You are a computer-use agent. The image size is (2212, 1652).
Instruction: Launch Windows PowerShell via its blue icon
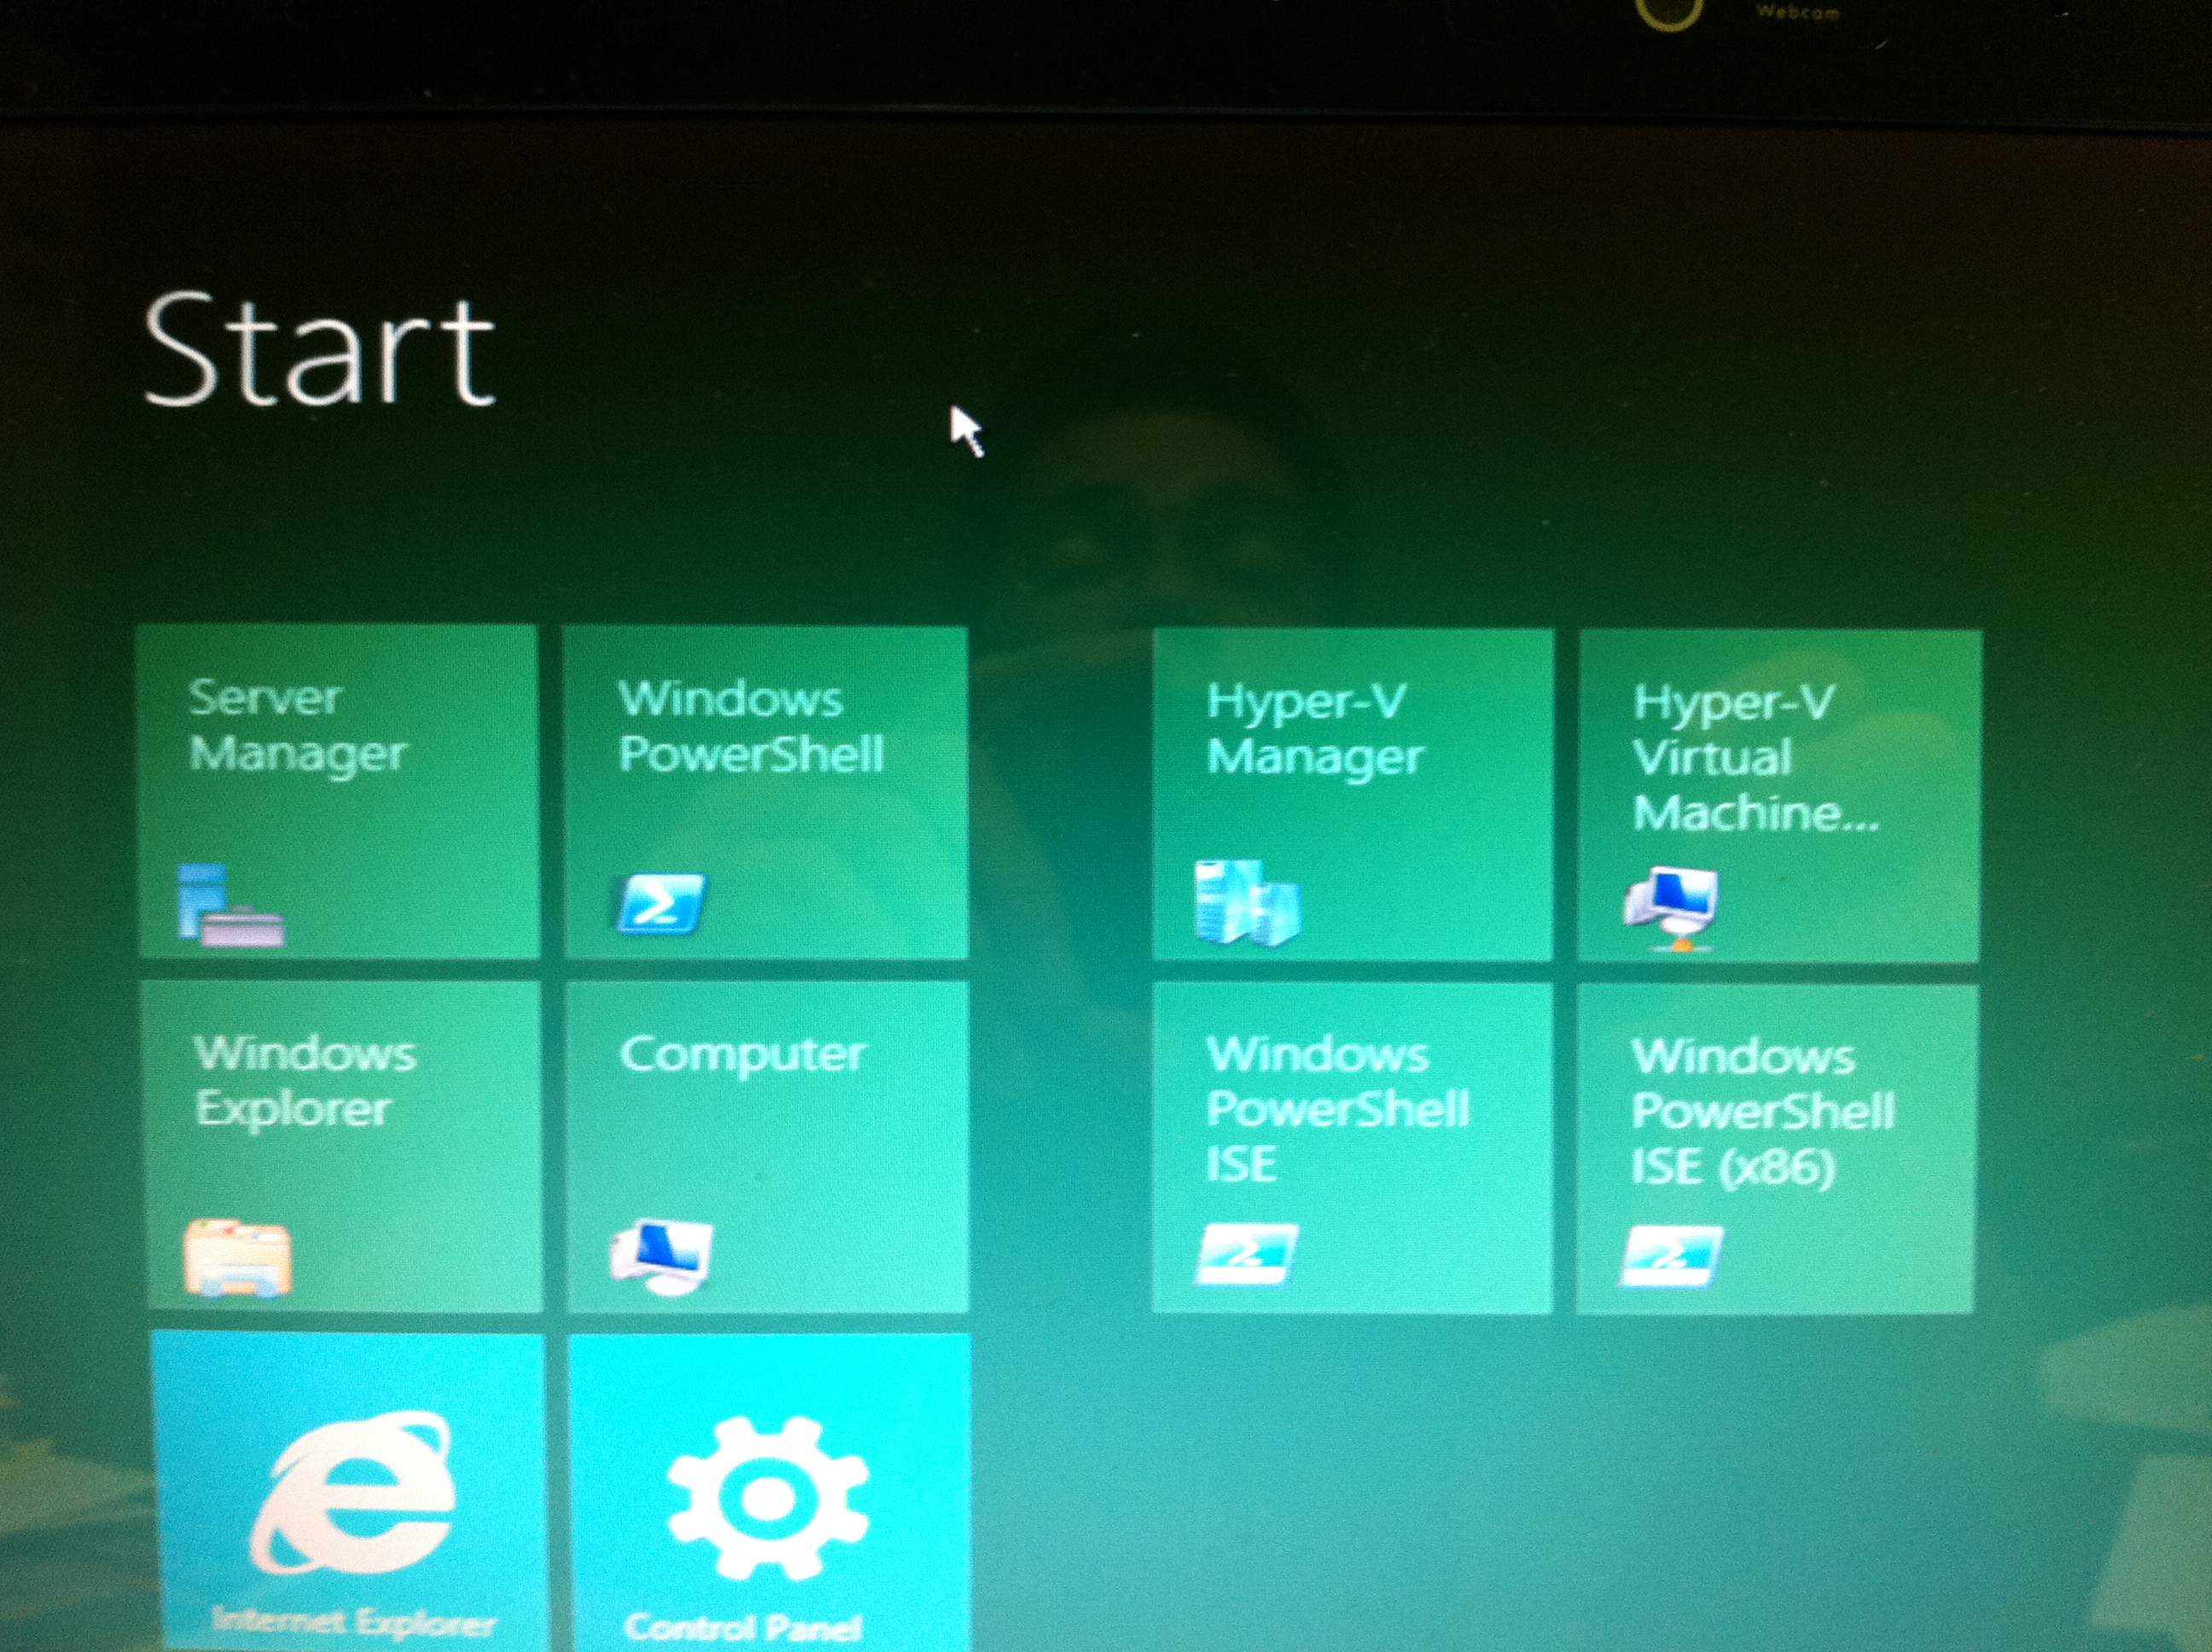coord(661,903)
